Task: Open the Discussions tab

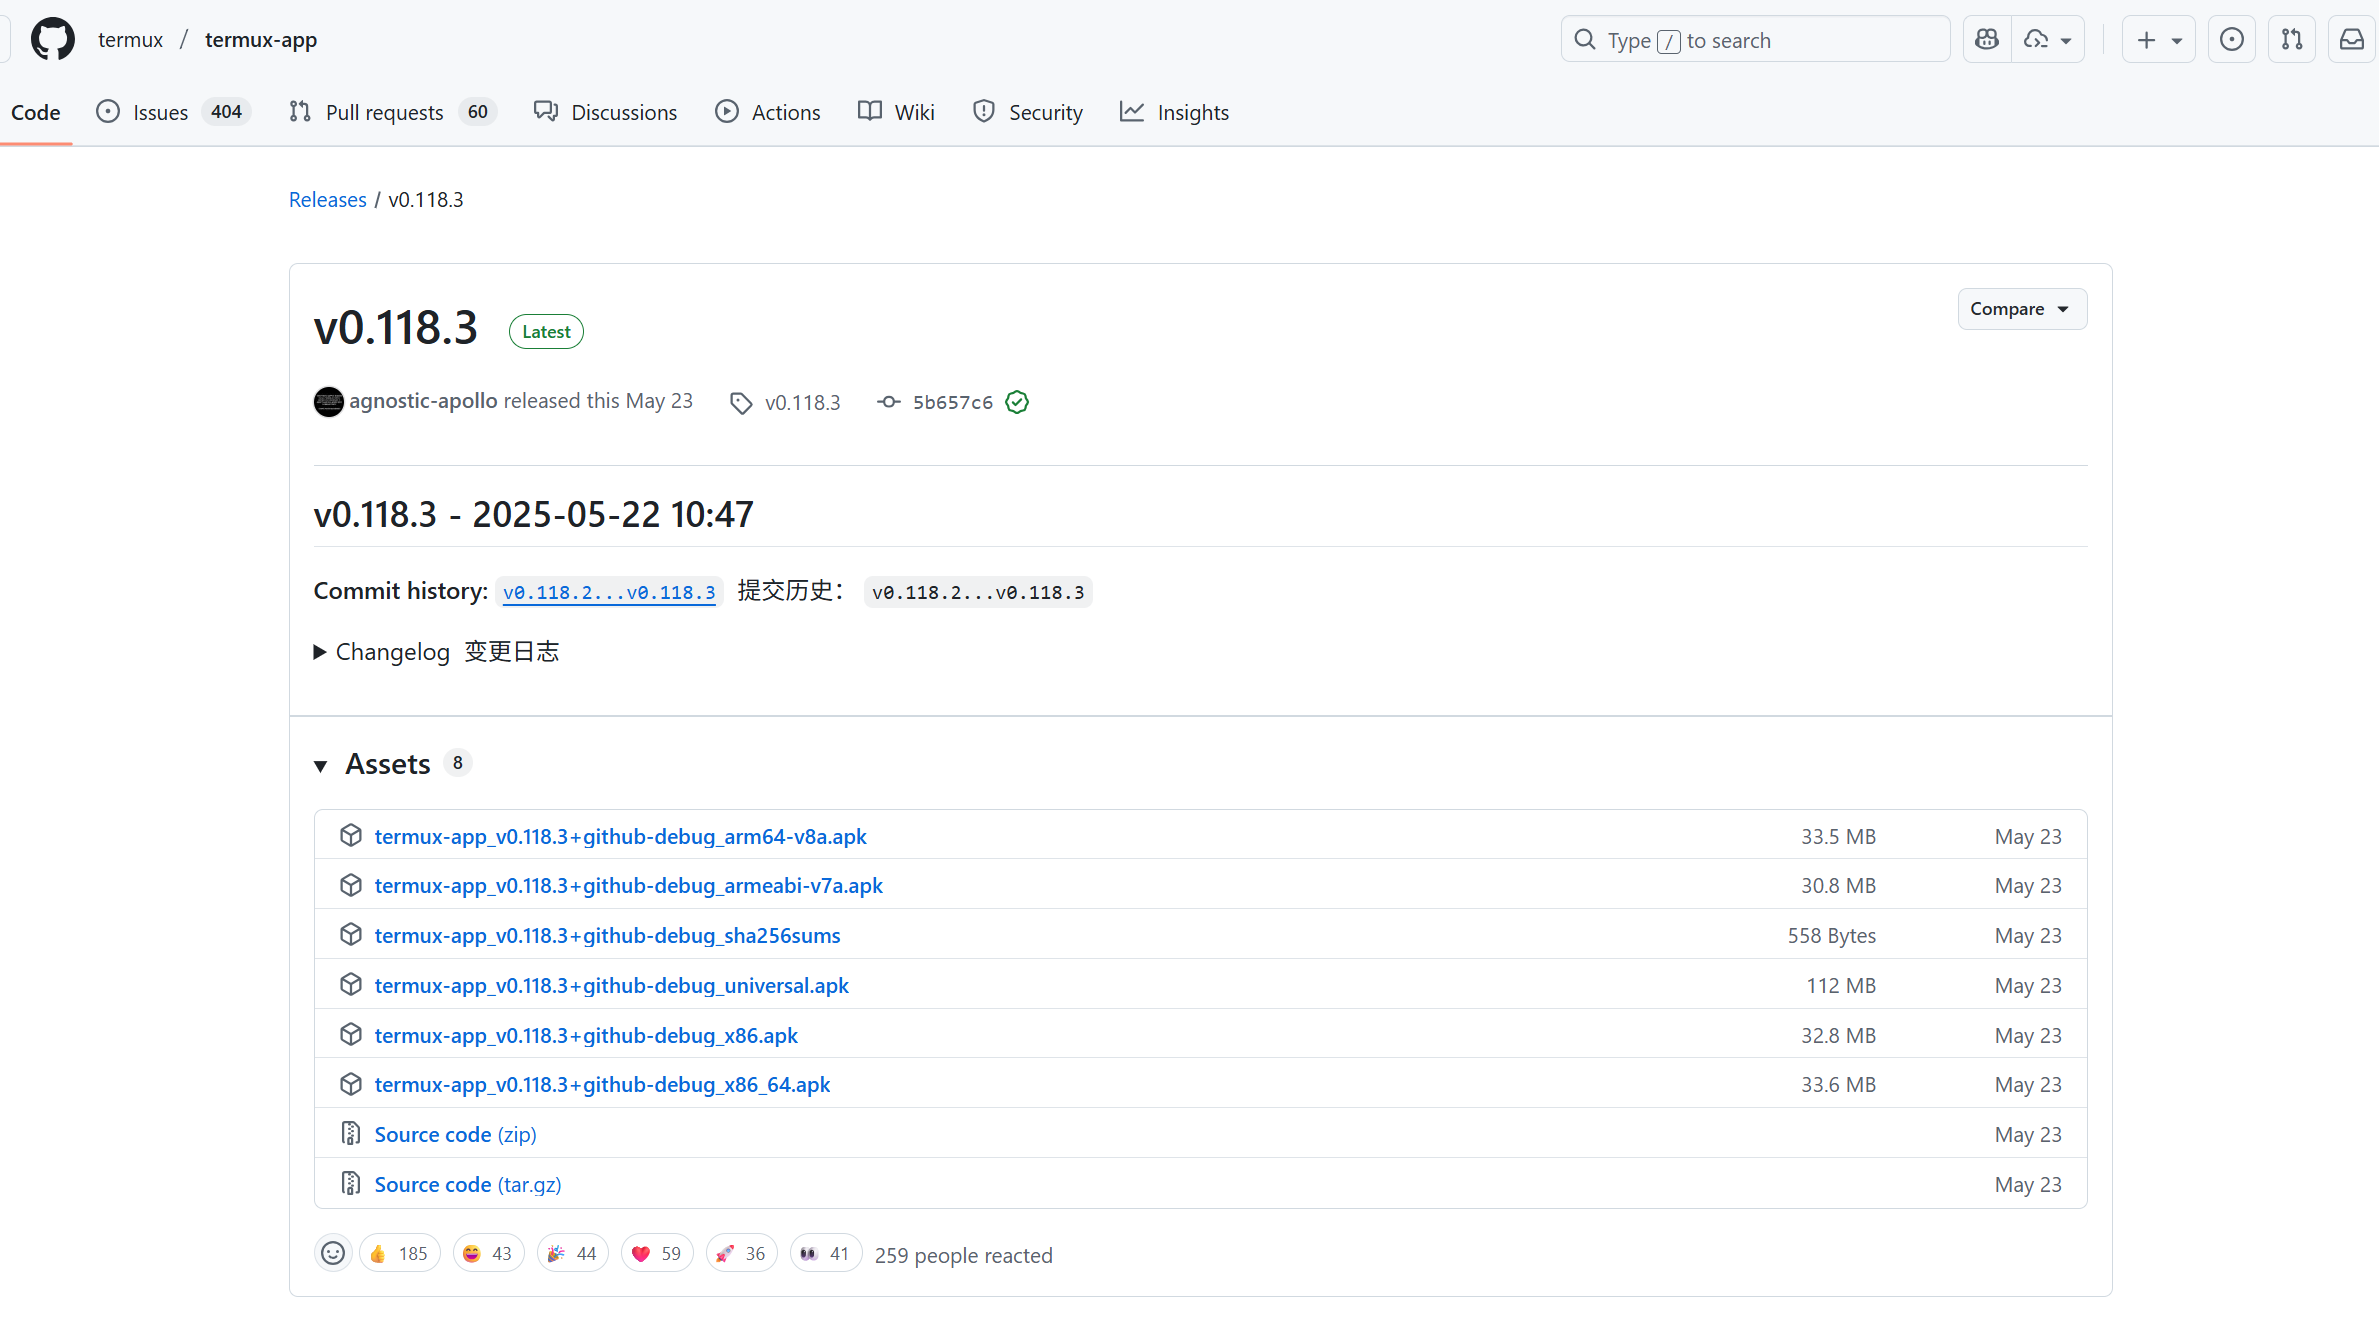Action: click(x=605, y=112)
